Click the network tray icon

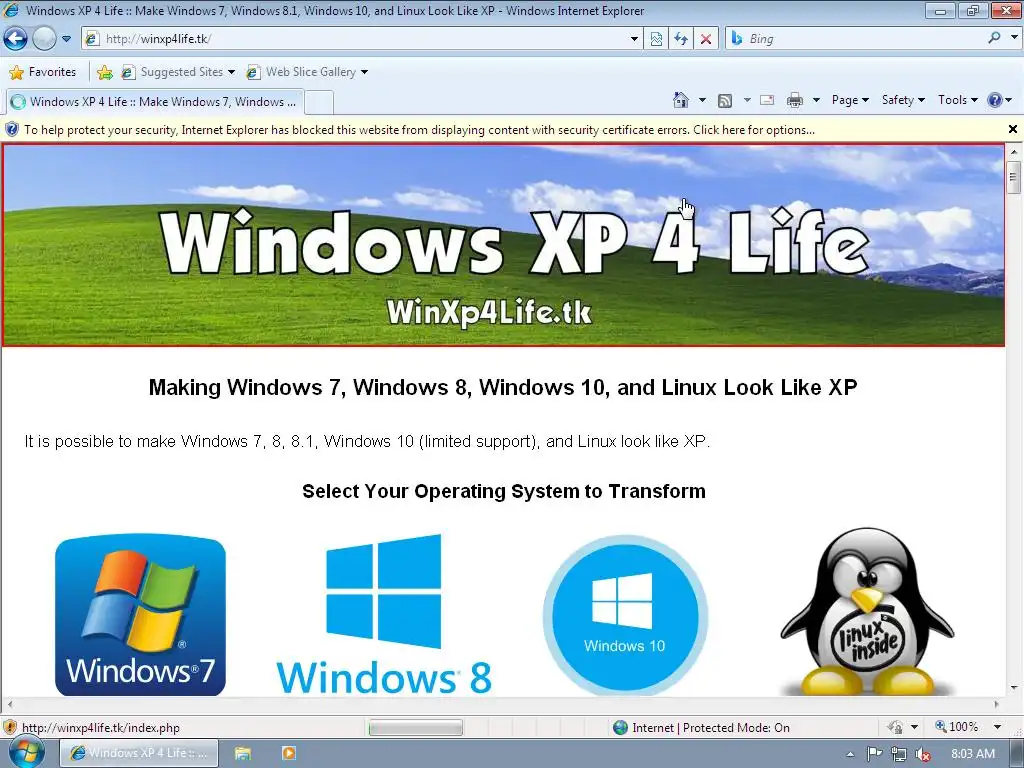899,754
